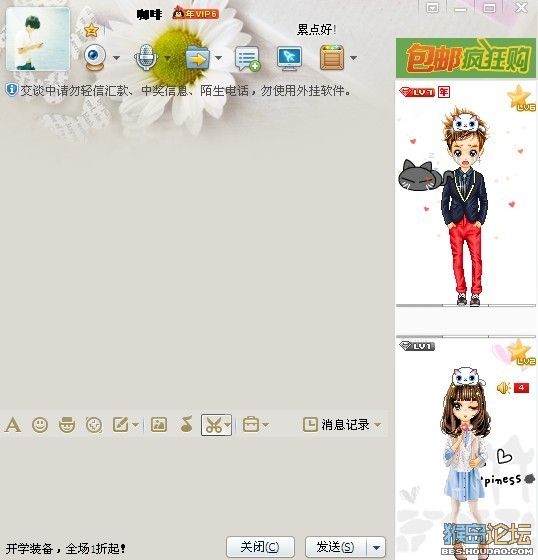Open the applications box icon
This screenshot has width=538, height=560.
click(x=332, y=57)
